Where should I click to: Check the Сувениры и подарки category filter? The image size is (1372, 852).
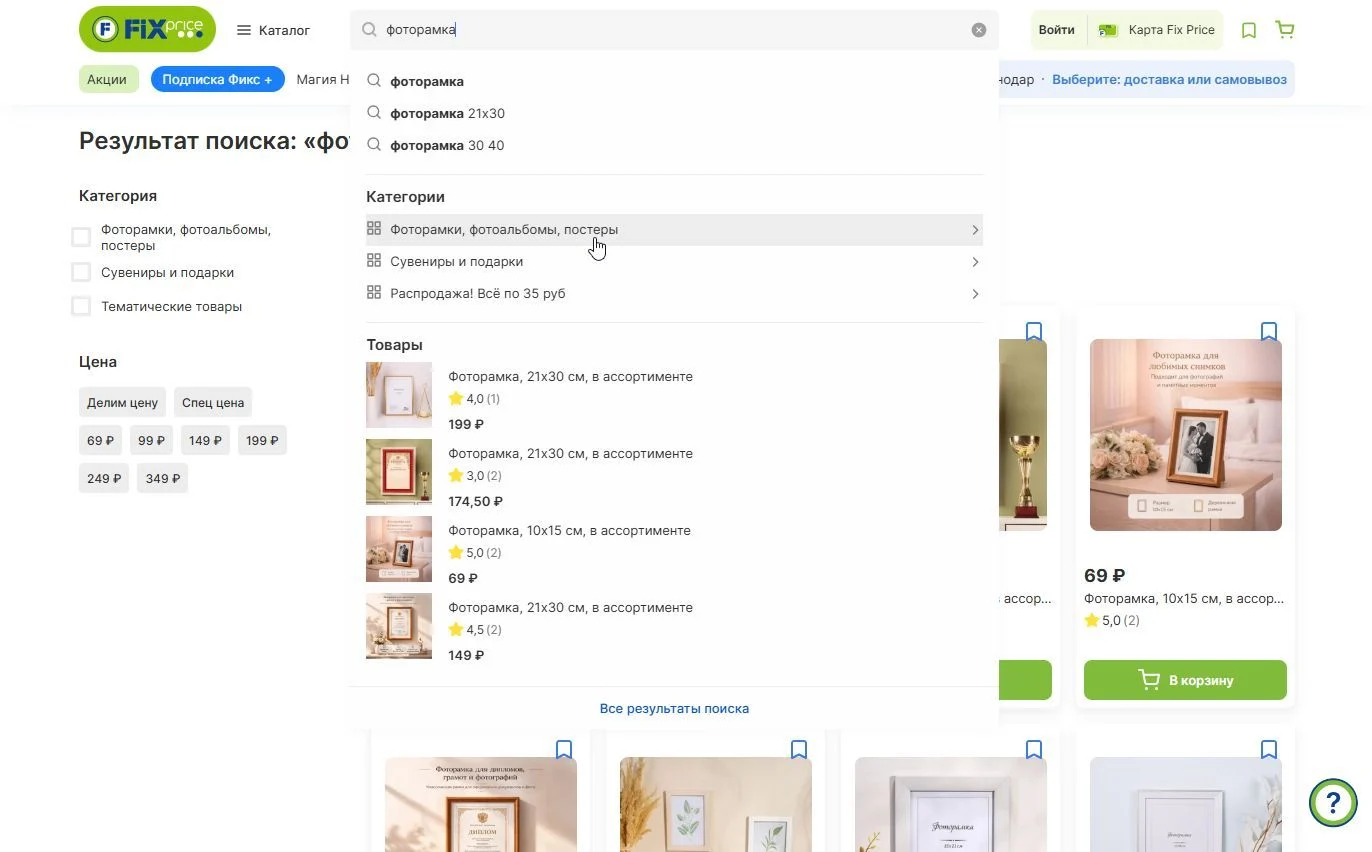point(81,272)
